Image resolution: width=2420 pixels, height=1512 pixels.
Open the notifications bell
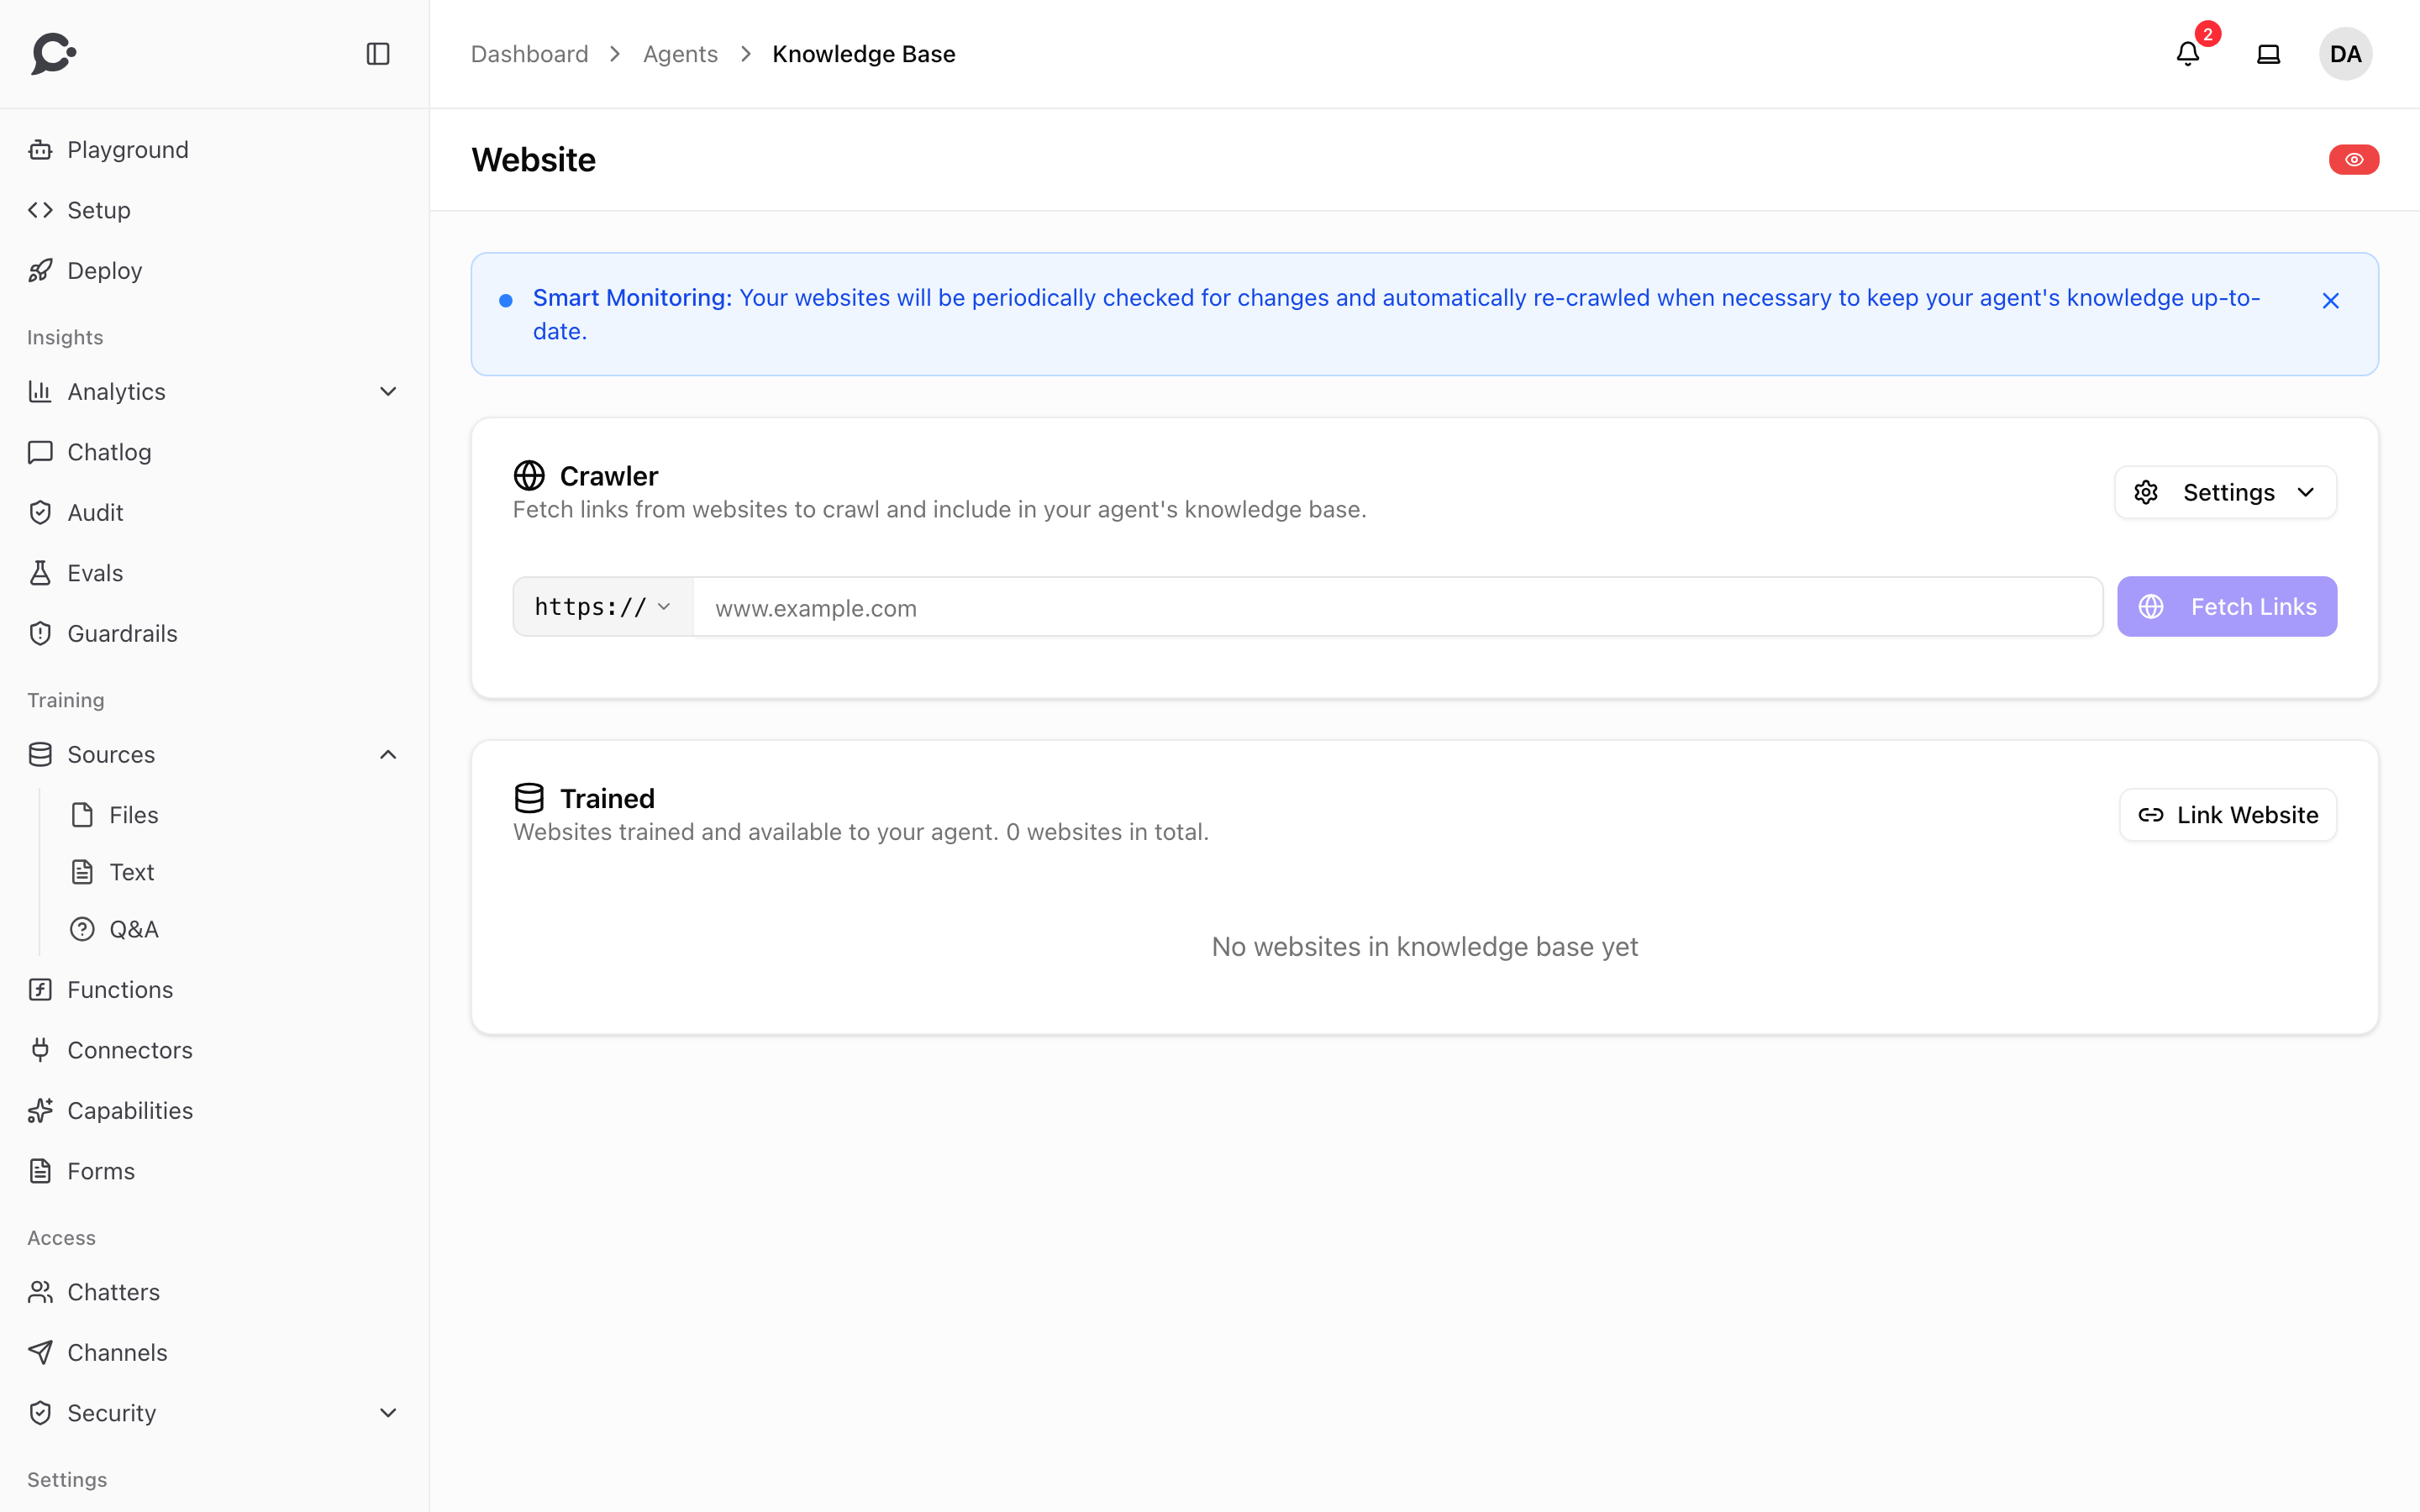(2188, 54)
